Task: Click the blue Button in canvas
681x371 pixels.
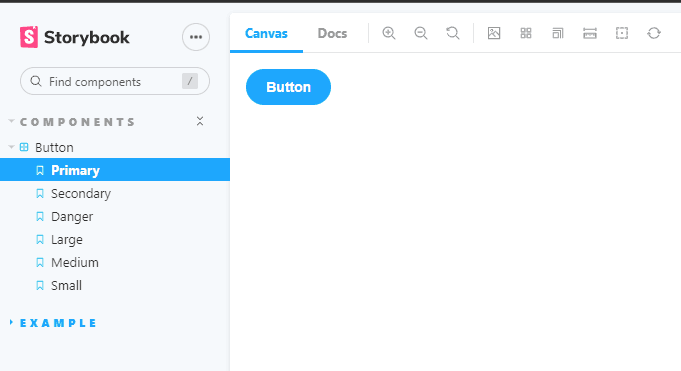Action: (288, 87)
